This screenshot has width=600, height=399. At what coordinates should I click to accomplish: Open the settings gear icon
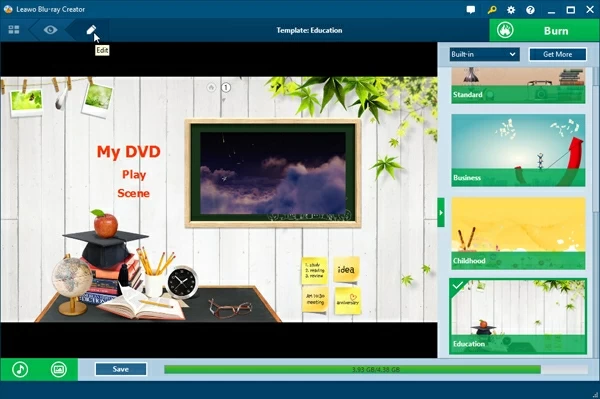point(511,10)
